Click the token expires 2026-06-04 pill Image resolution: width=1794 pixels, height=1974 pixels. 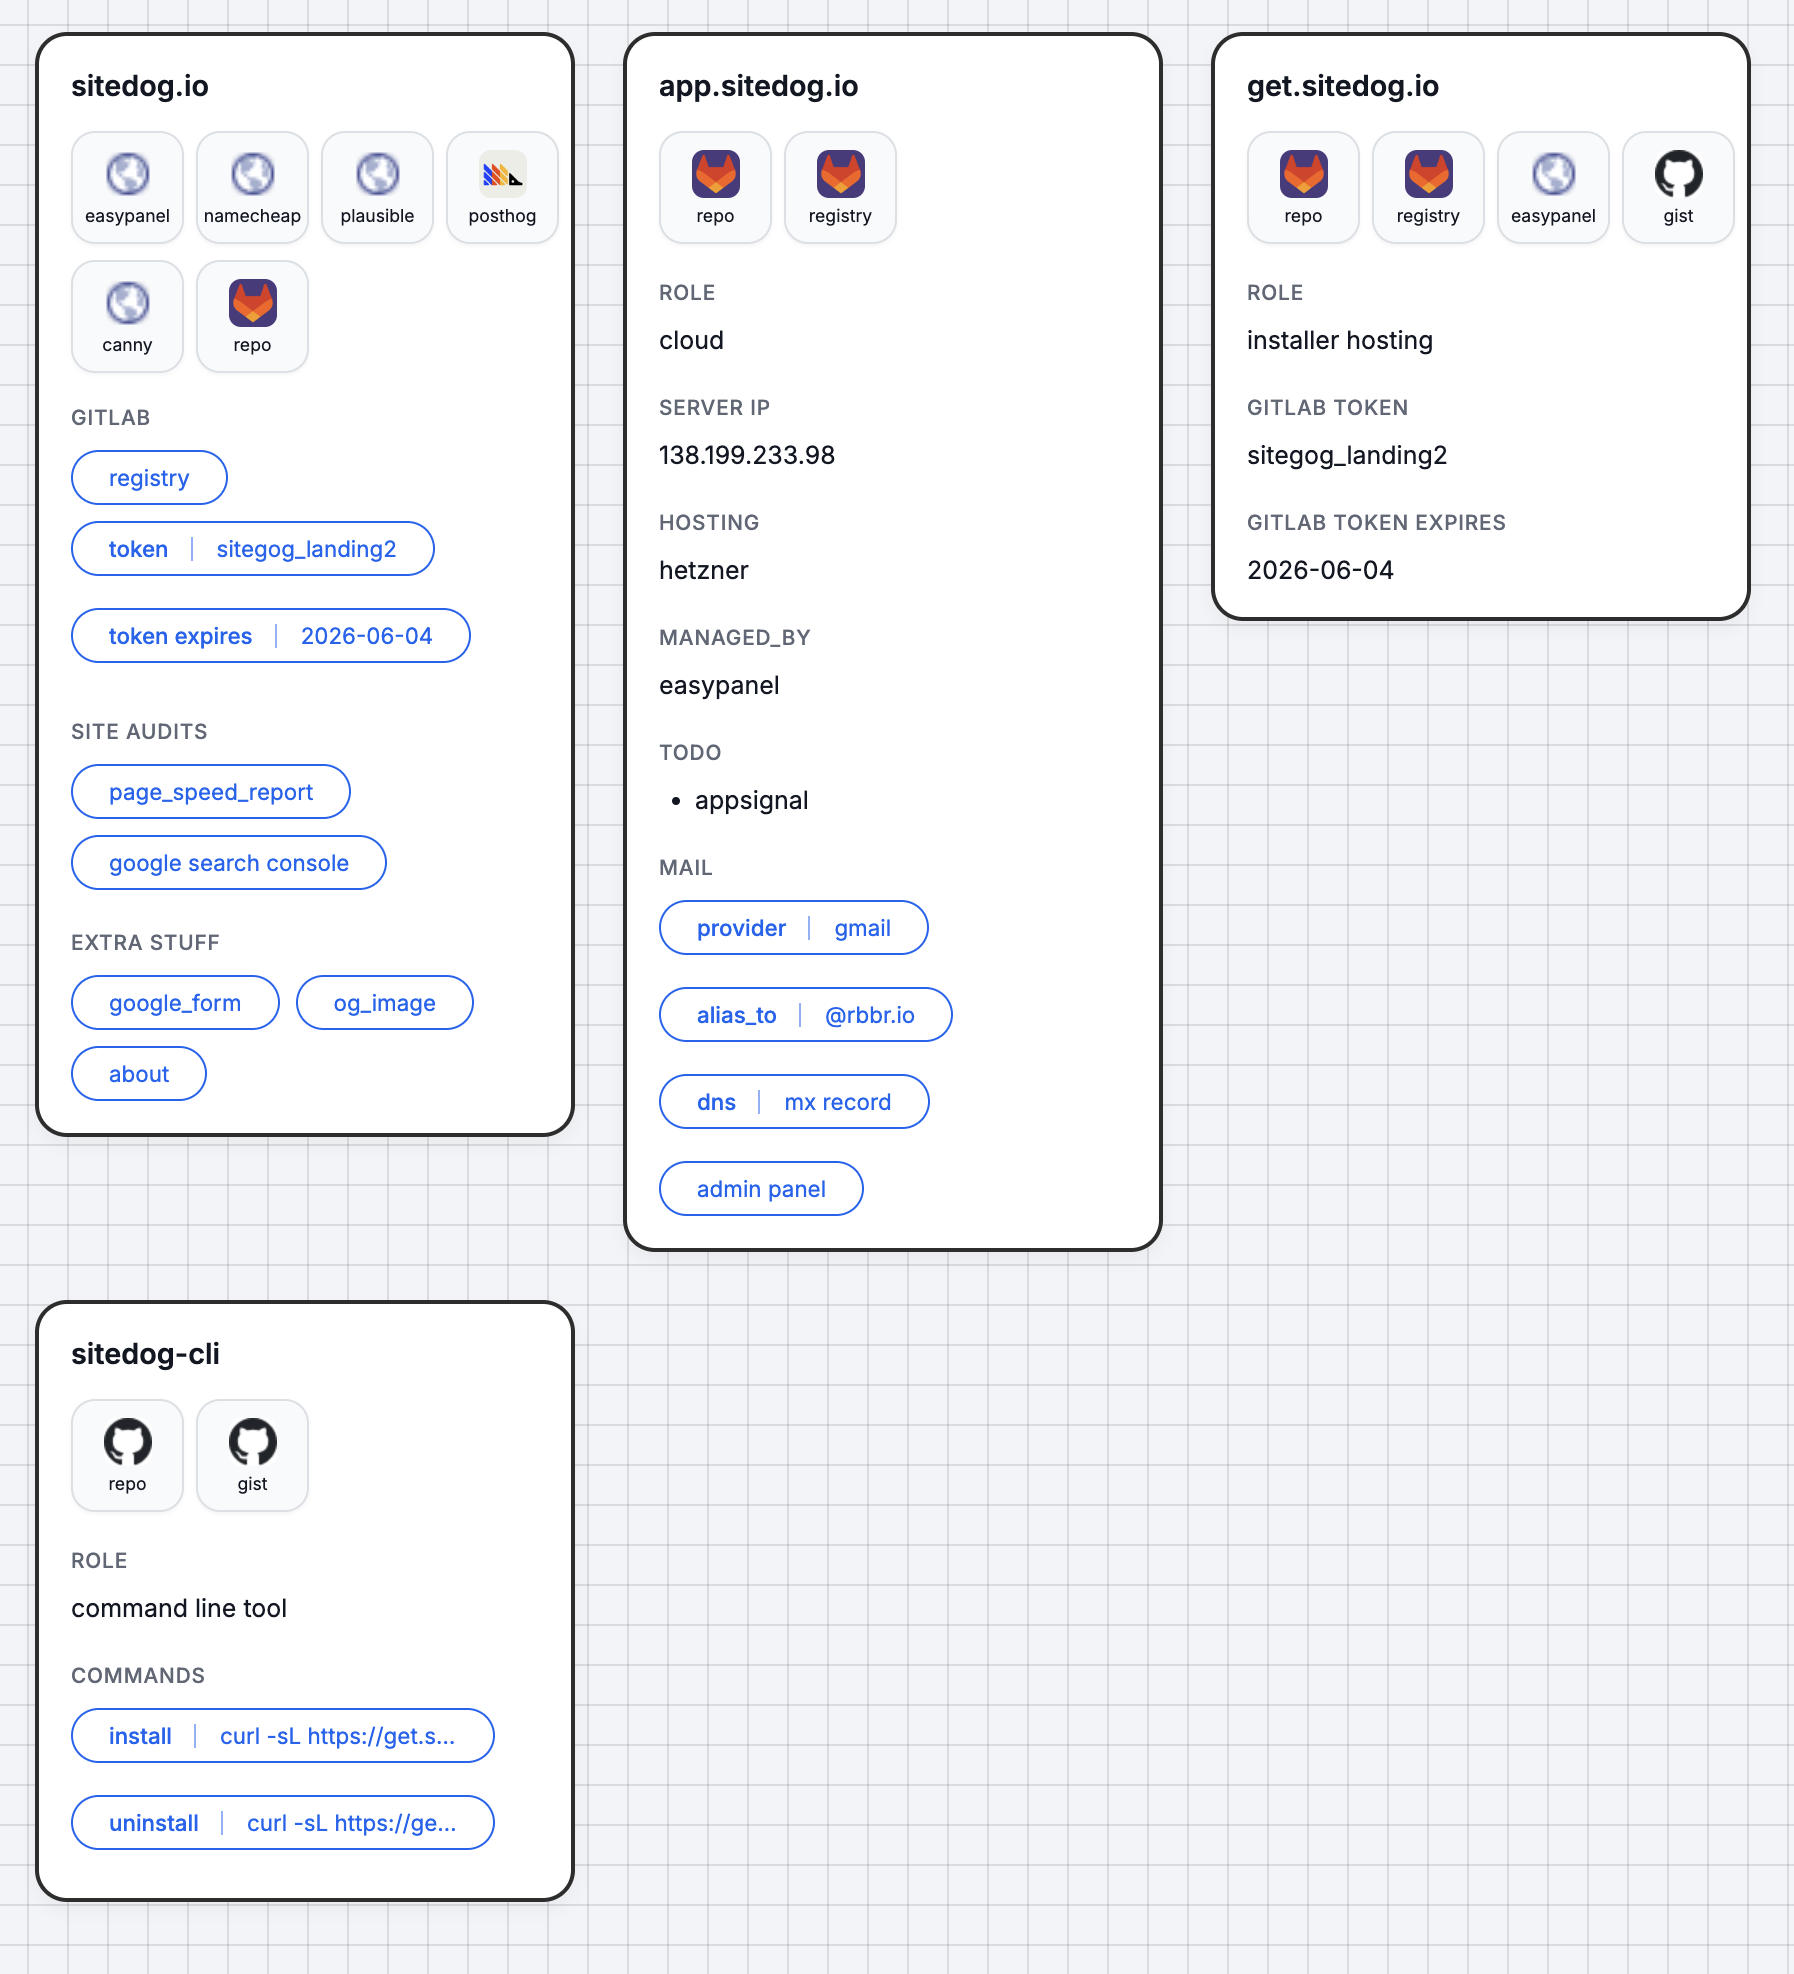point(270,636)
